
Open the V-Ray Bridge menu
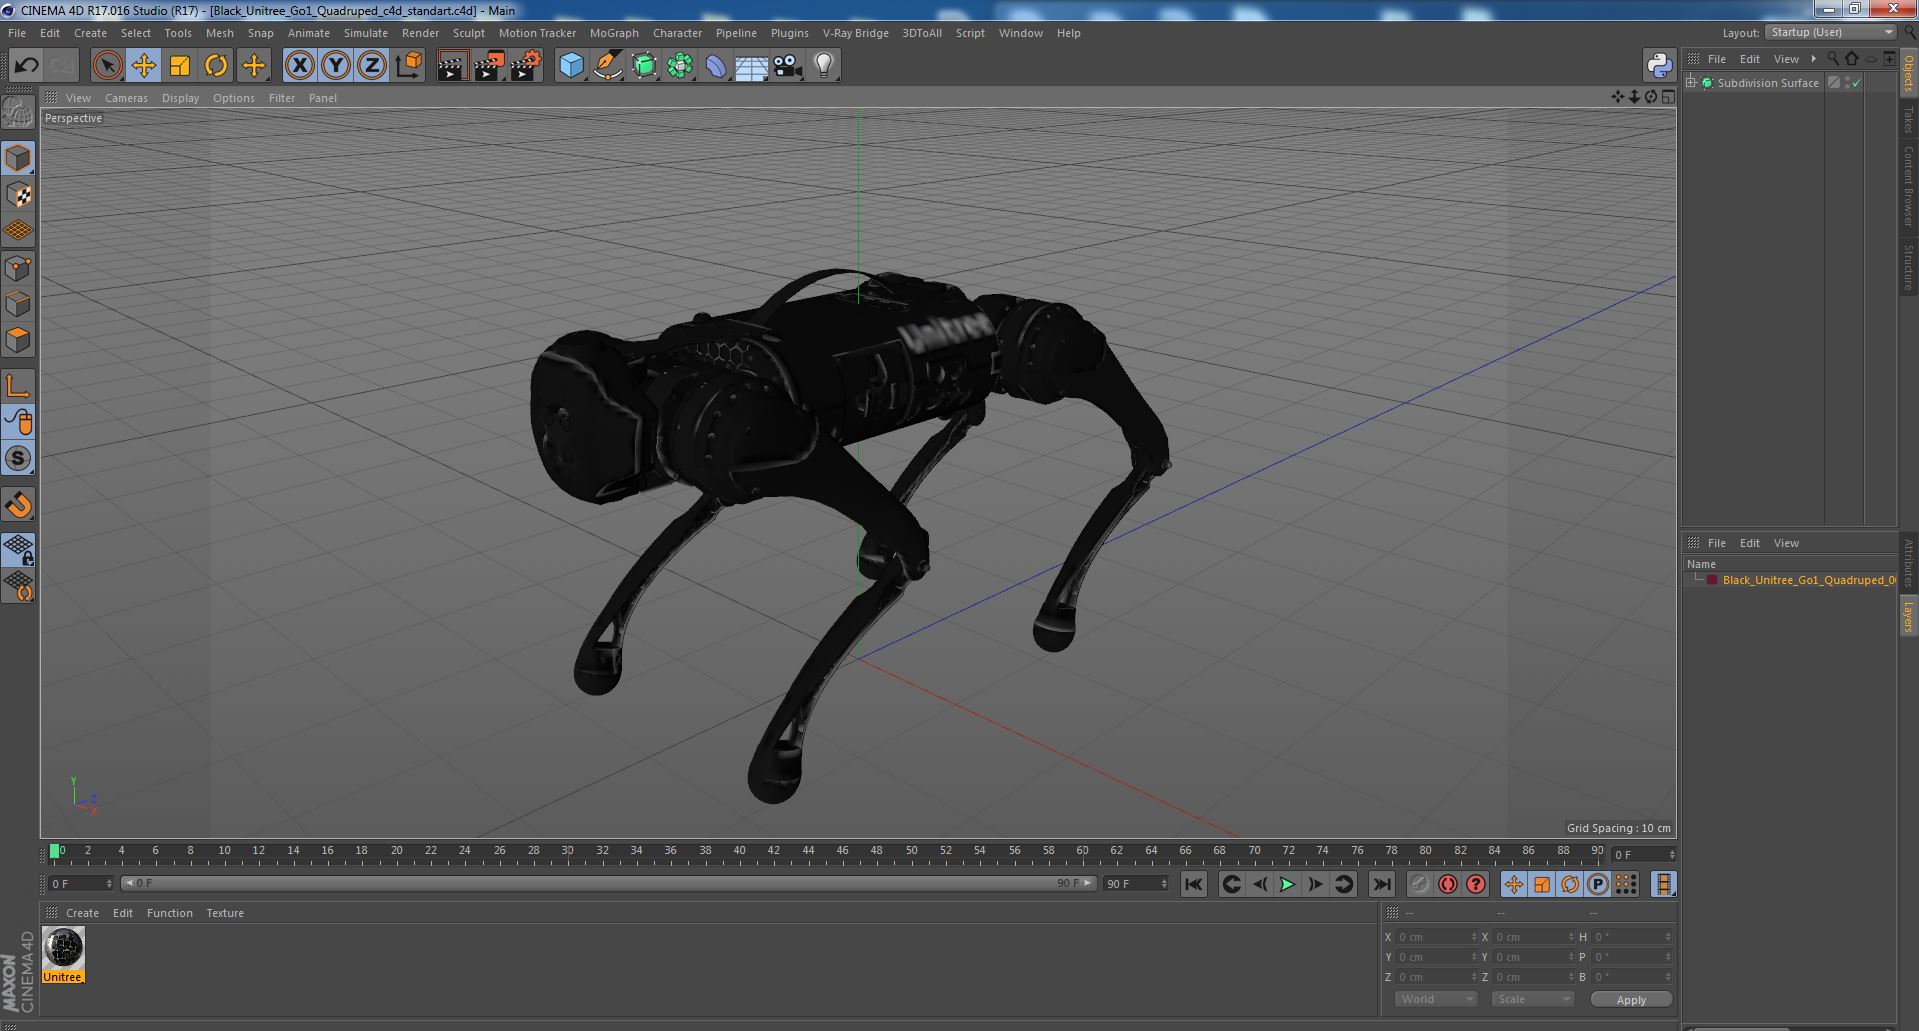click(855, 33)
